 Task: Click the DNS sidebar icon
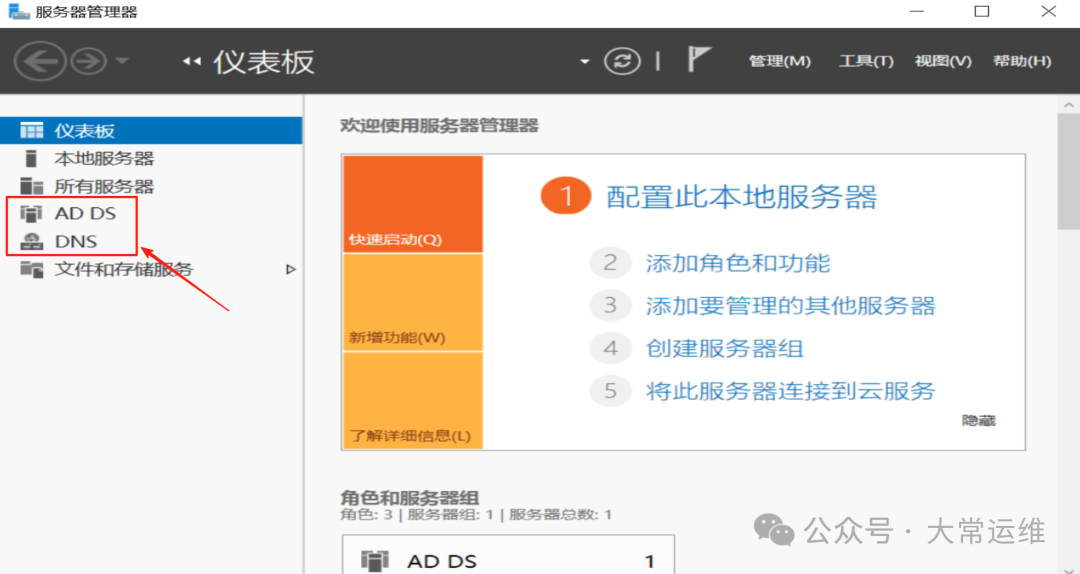[31, 241]
